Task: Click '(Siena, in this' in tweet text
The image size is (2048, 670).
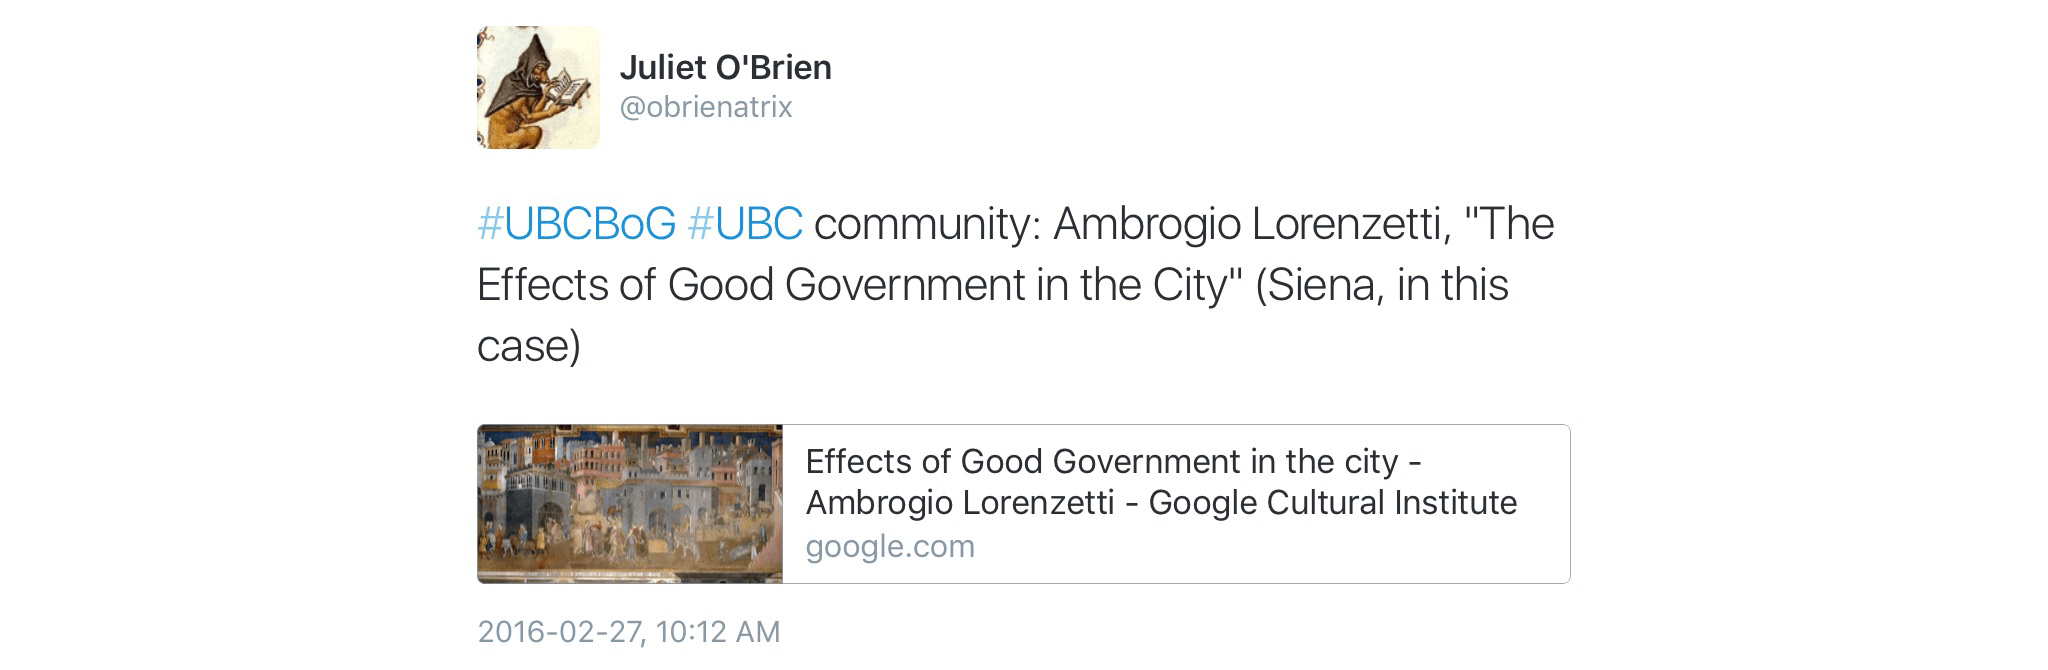Action: (1381, 285)
